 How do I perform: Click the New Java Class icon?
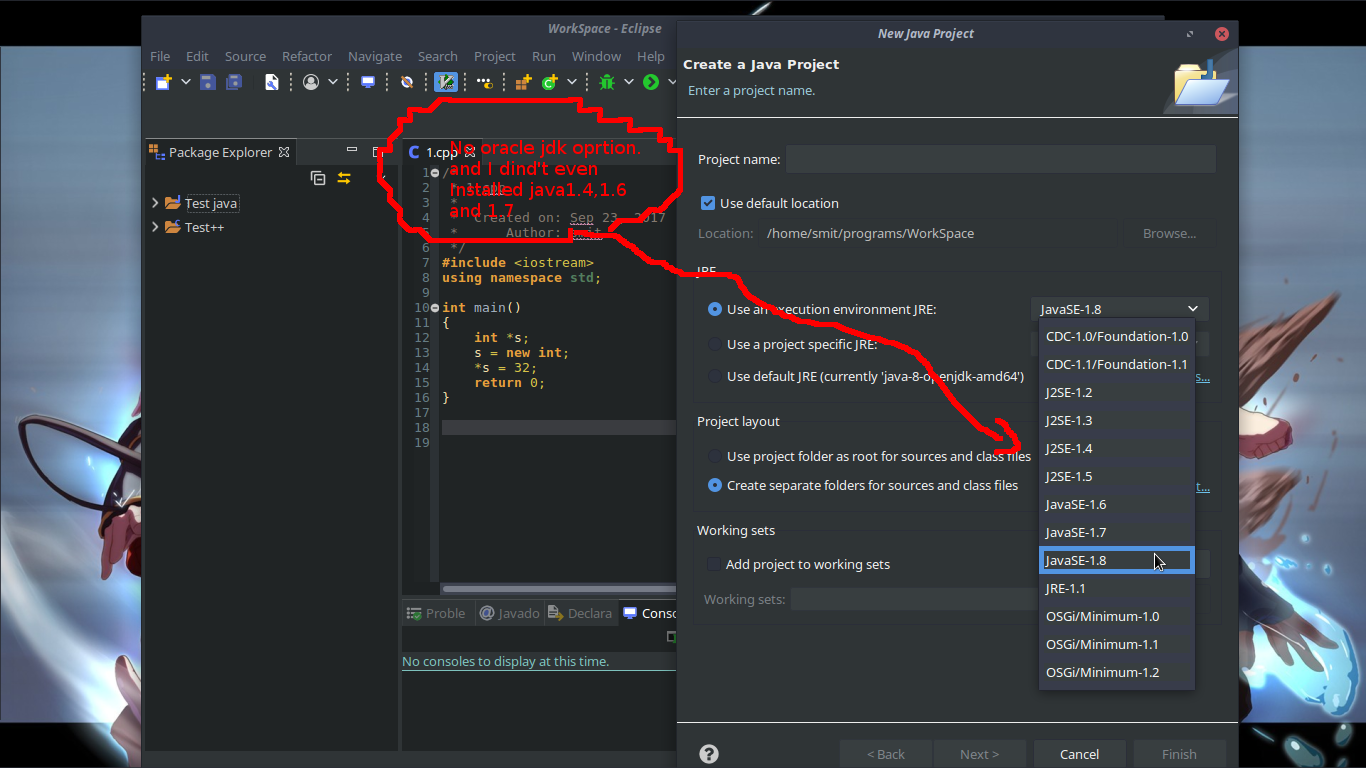pyautogui.click(x=549, y=82)
